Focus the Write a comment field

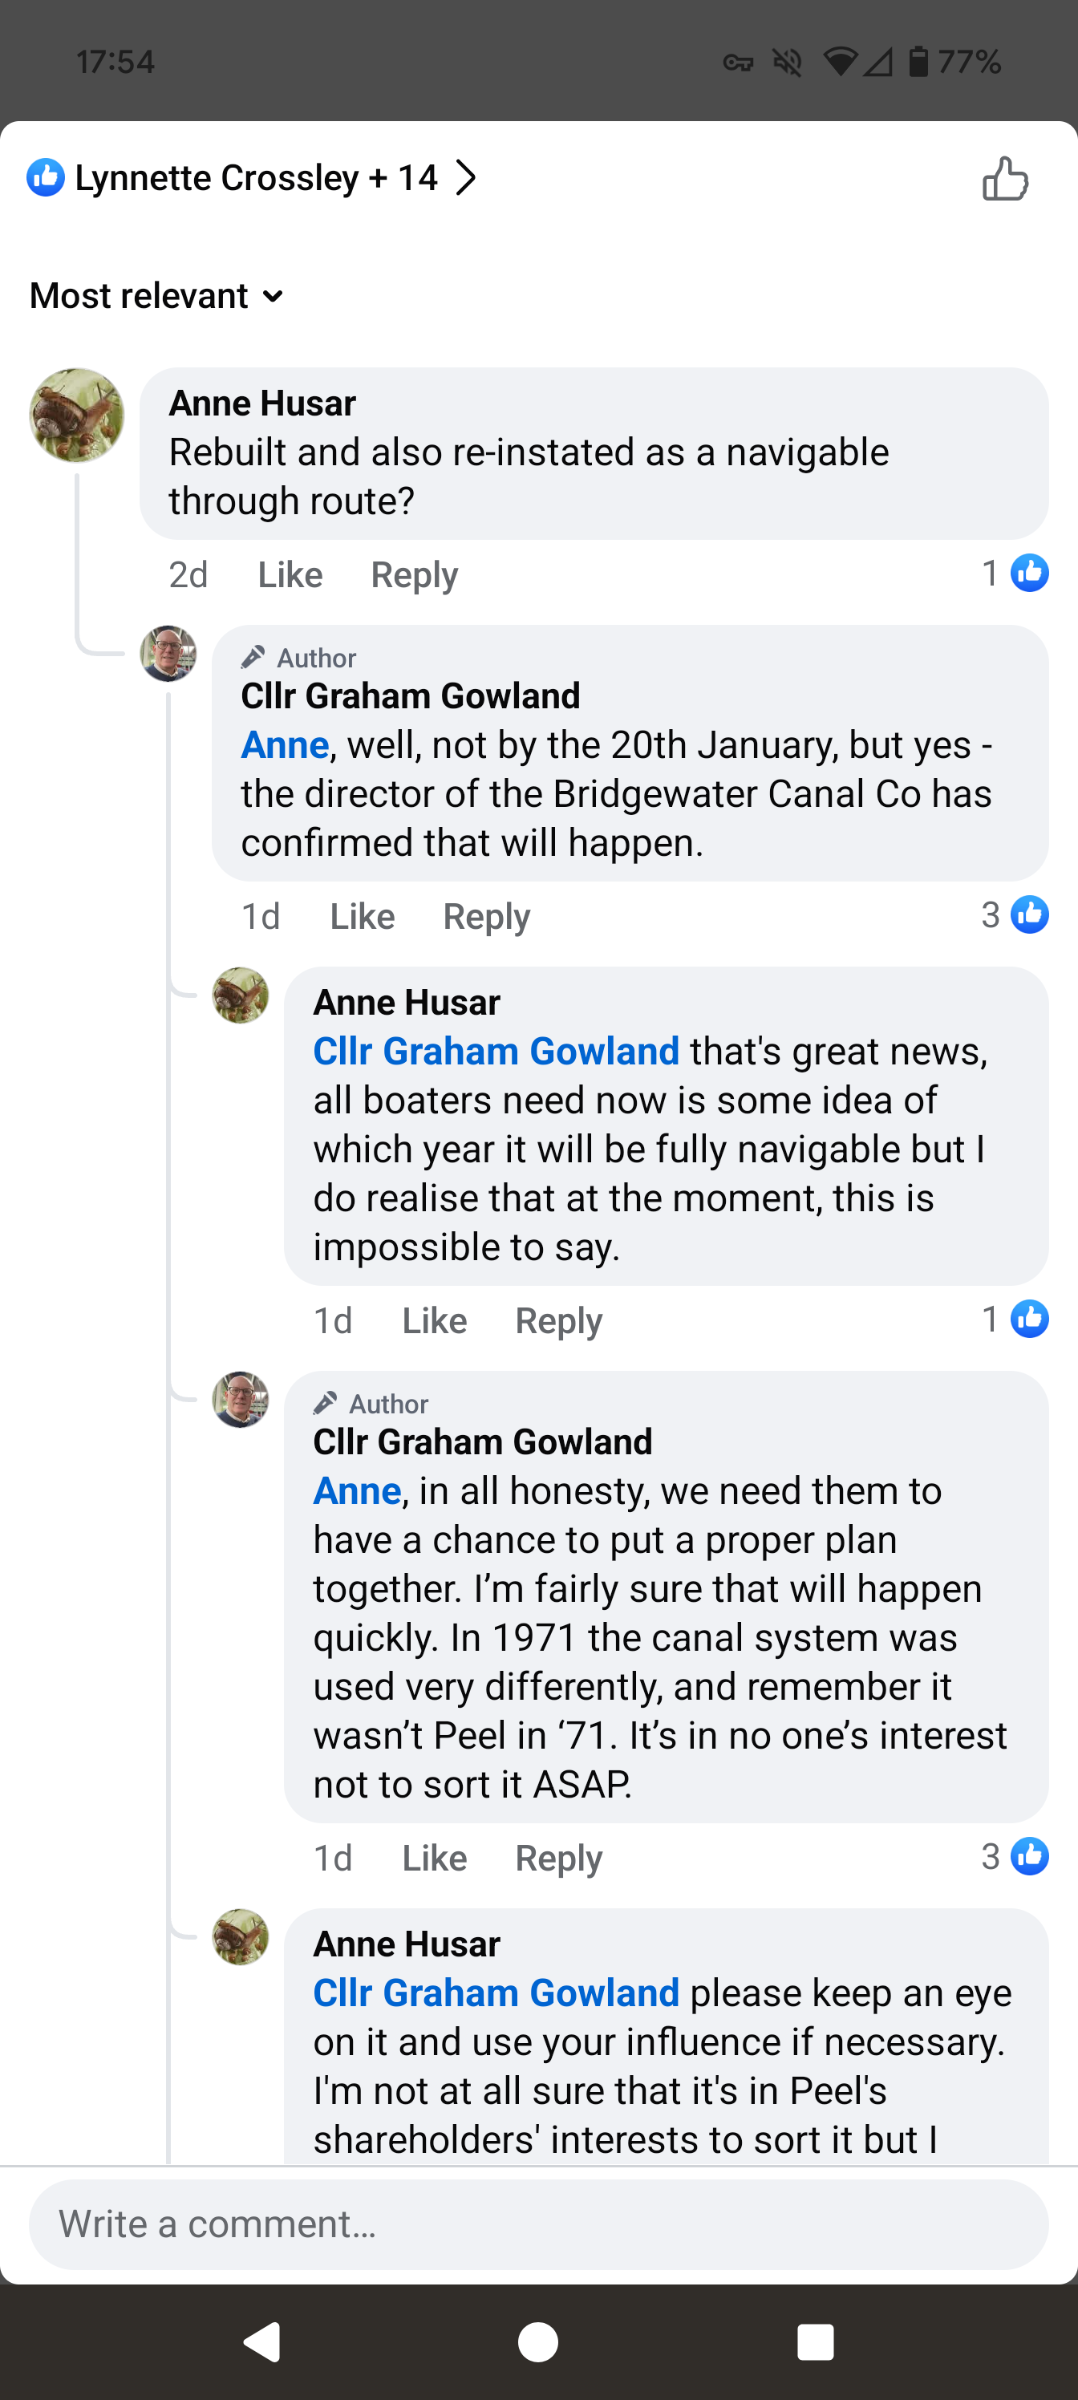pyautogui.click(x=538, y=2224)
